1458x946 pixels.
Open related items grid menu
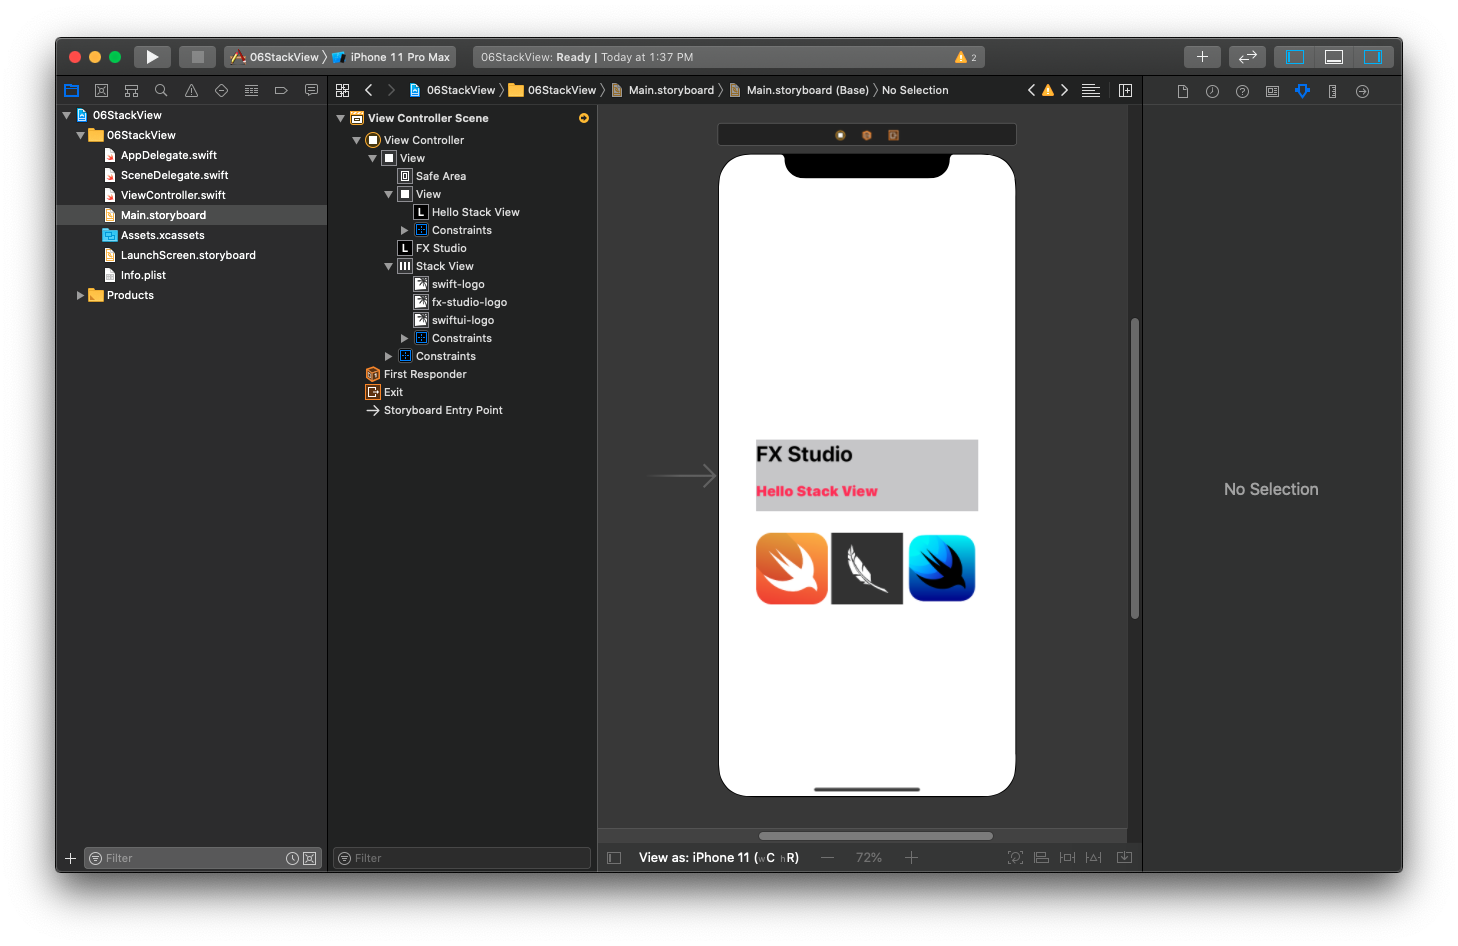point(343,90)
